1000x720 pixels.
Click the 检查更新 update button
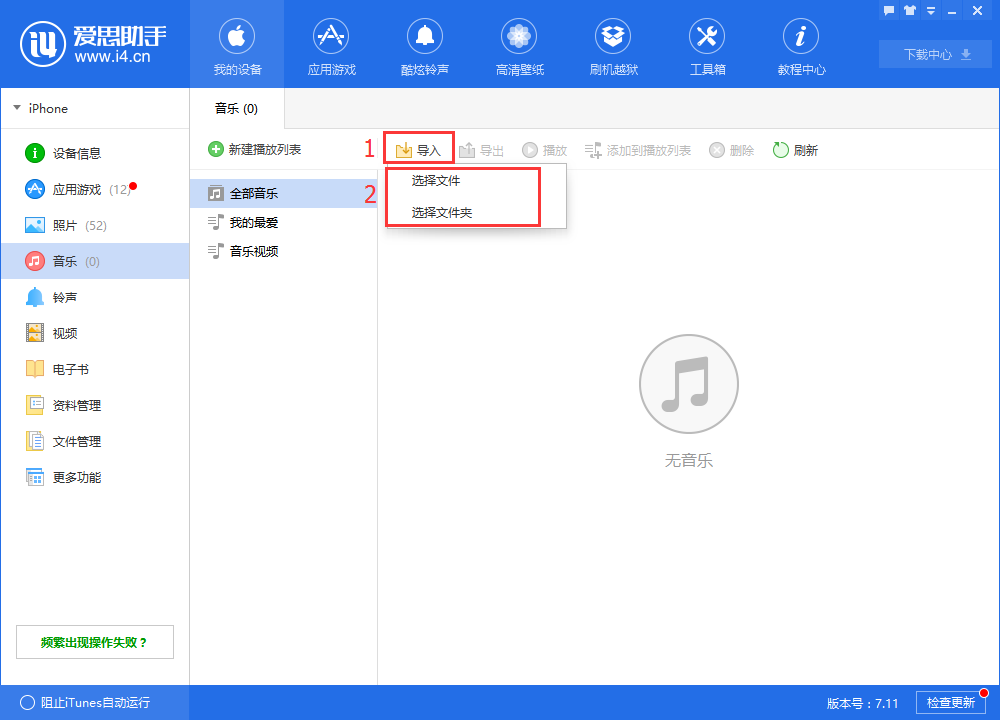click(x=951, y=702)
